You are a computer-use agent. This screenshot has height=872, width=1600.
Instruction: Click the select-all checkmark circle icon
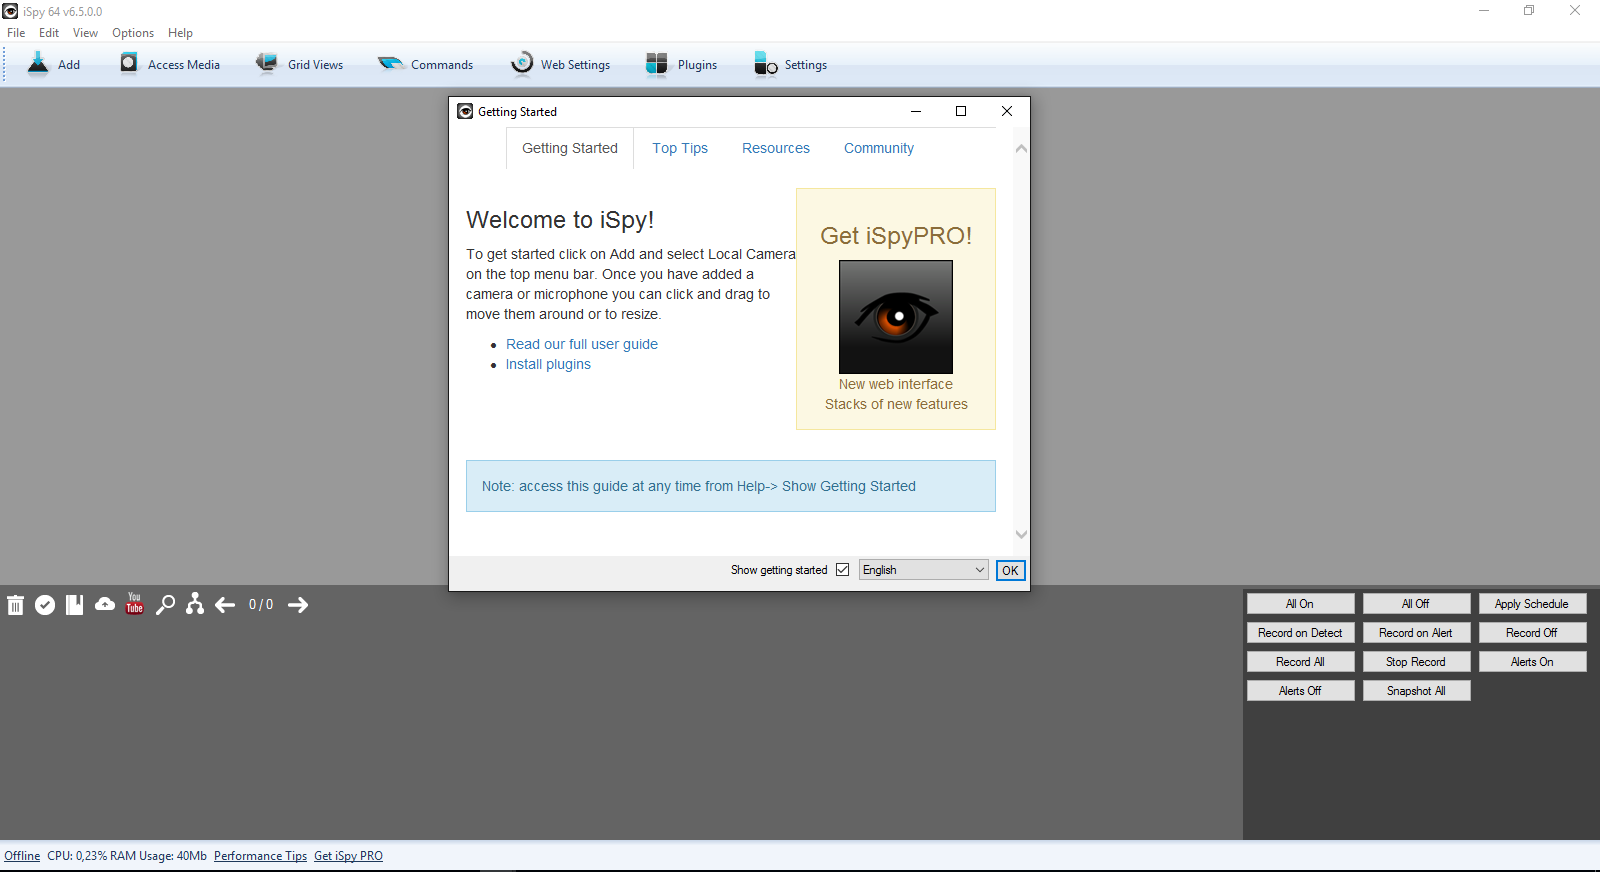pyautogui.click(x=45, y=605)
